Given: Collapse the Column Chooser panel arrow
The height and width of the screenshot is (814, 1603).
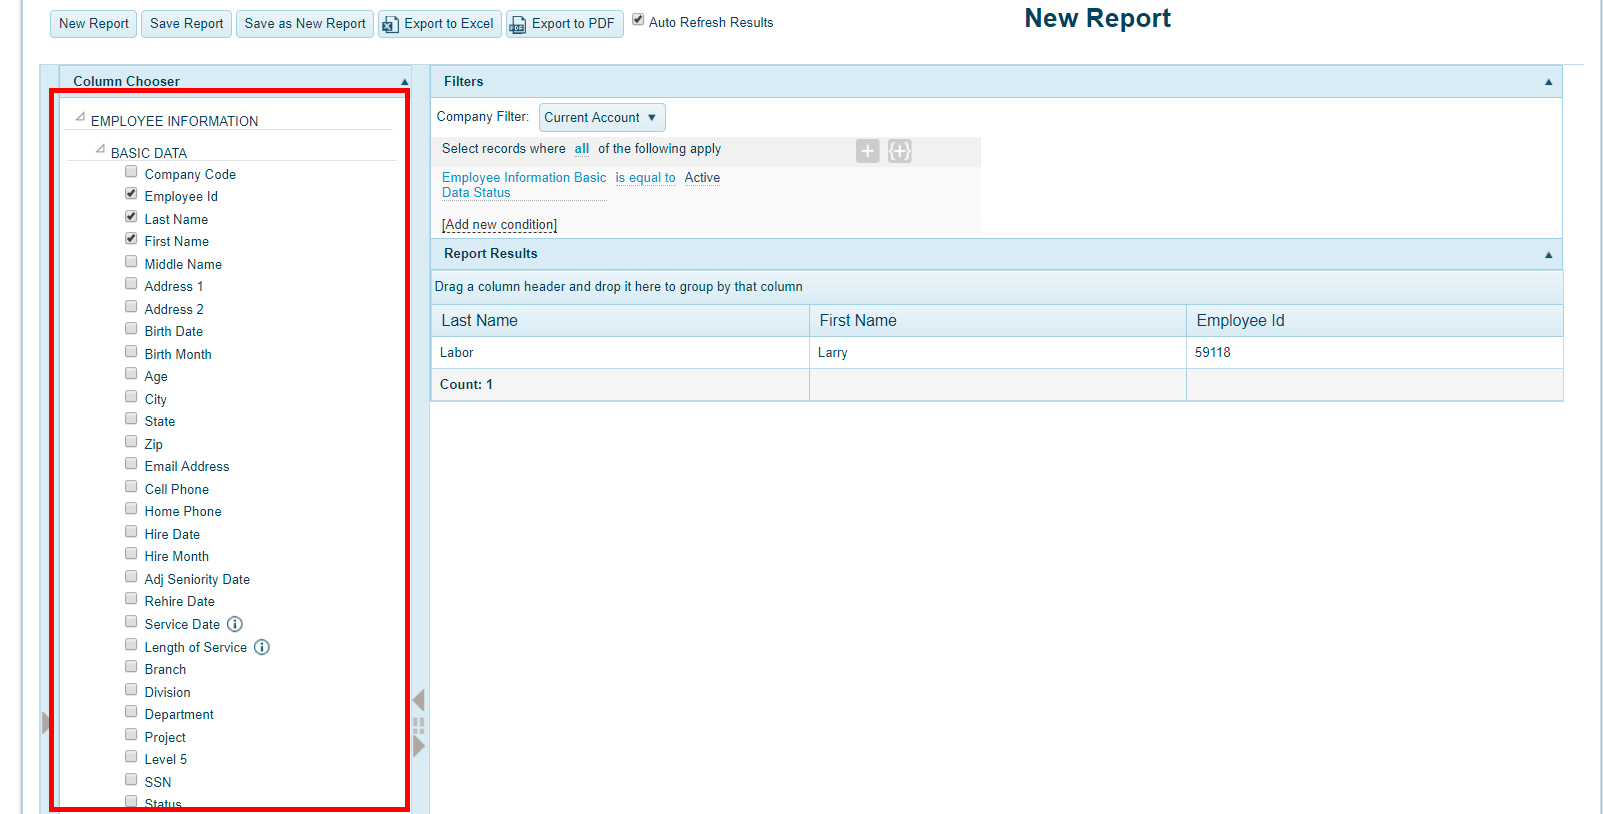Looking at the screenshot, I should pos(404,82).
